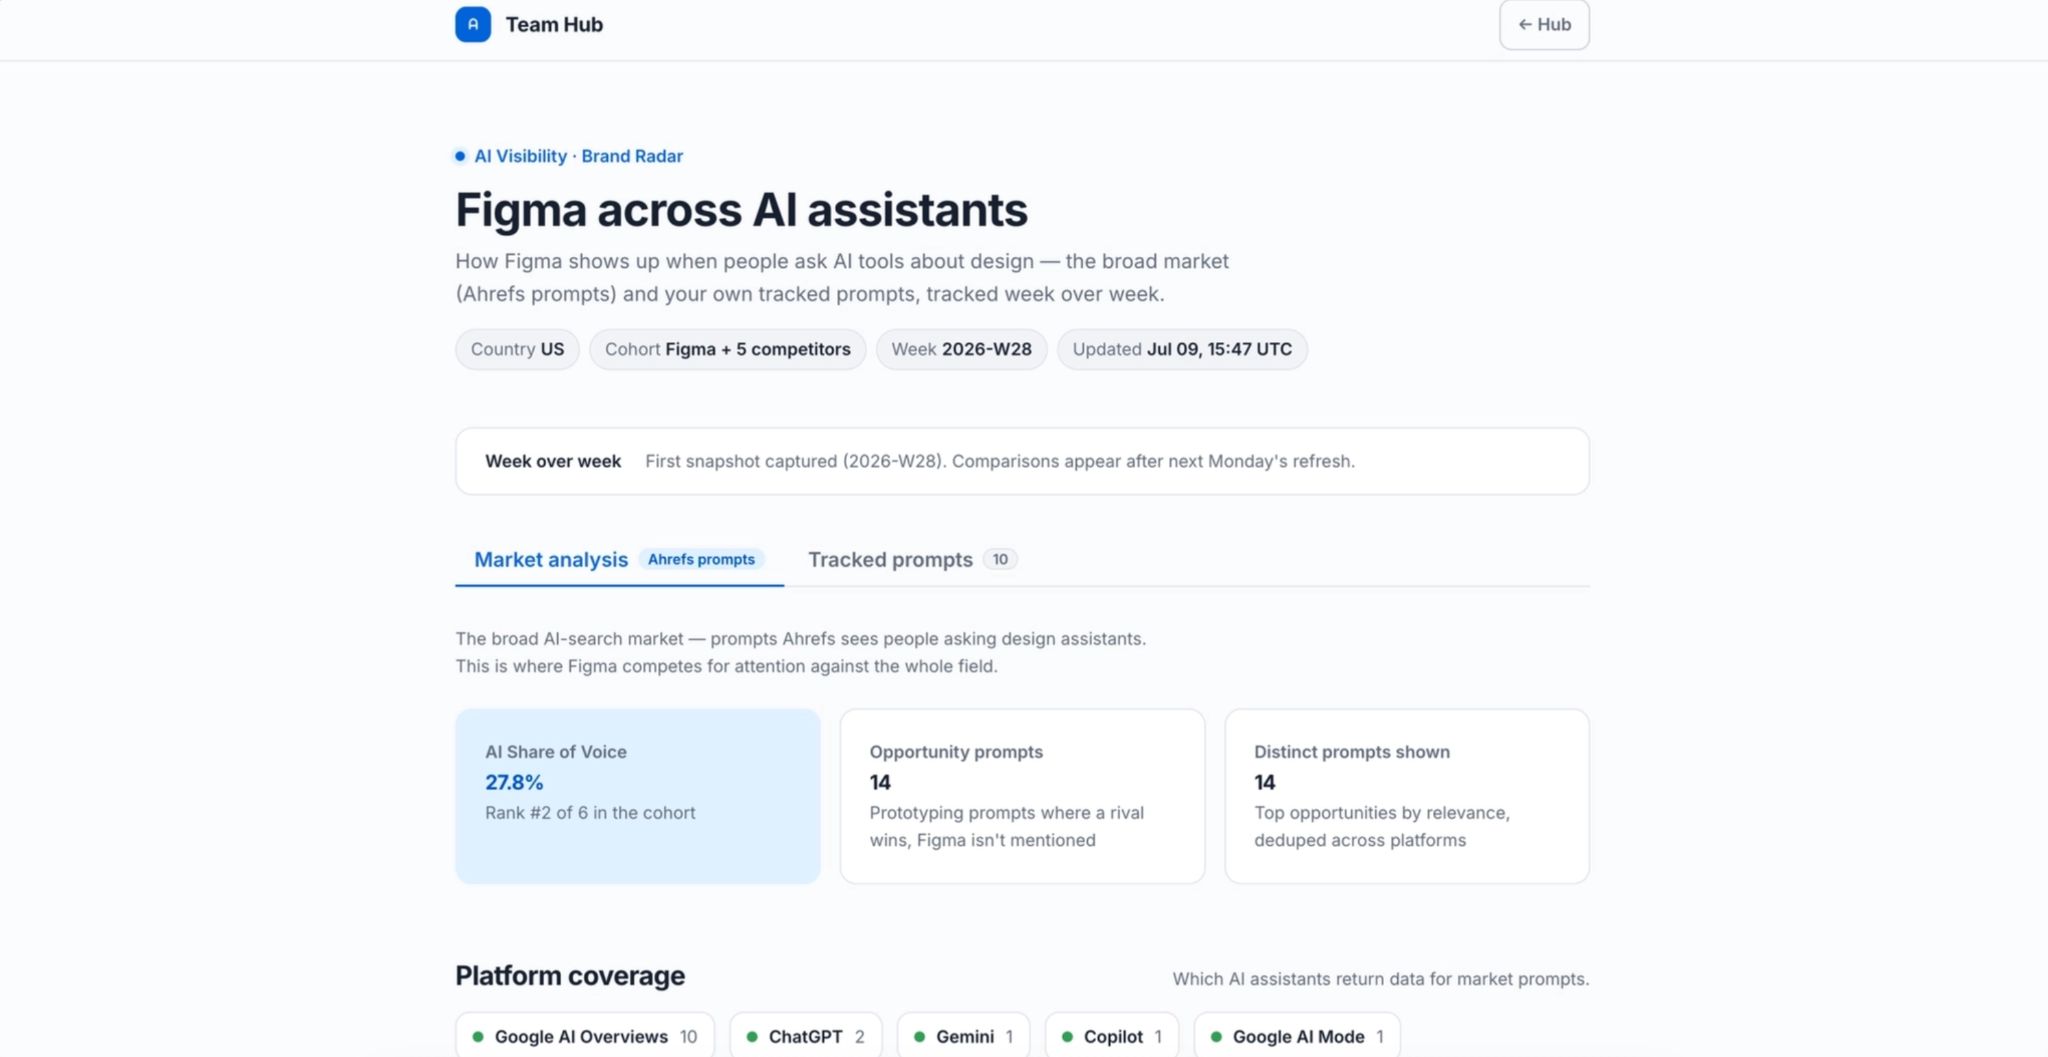The height and width of the screenshot is (1057, 2048).
Task: Switch to the Tracked prompts tab
Action: [912, 559]
